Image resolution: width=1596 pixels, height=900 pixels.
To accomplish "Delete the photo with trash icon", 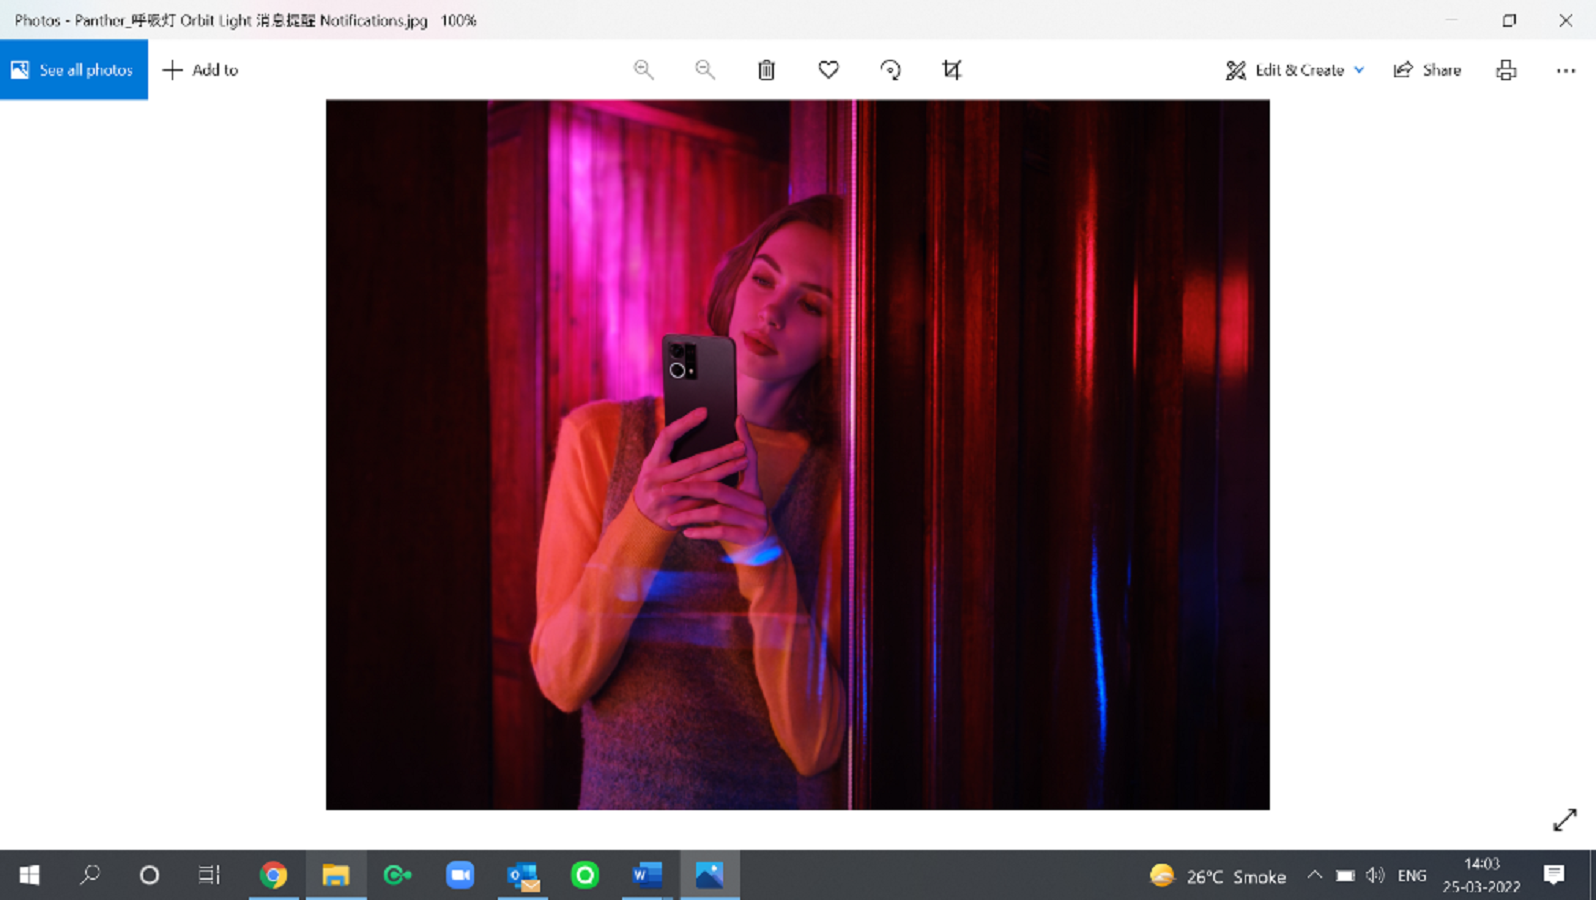I will click(766, 70).
